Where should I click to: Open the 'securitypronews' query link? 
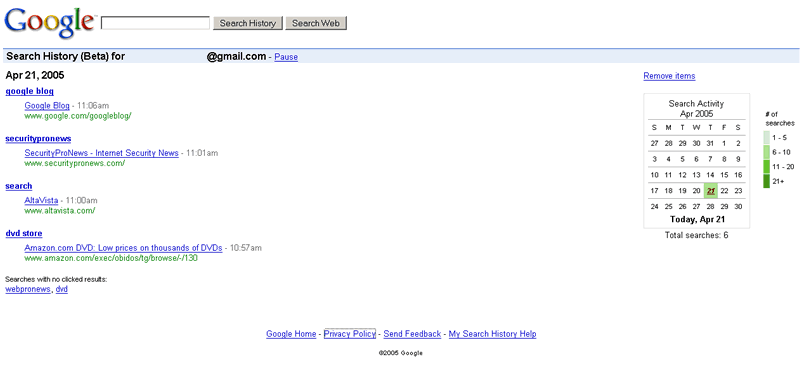38,139
